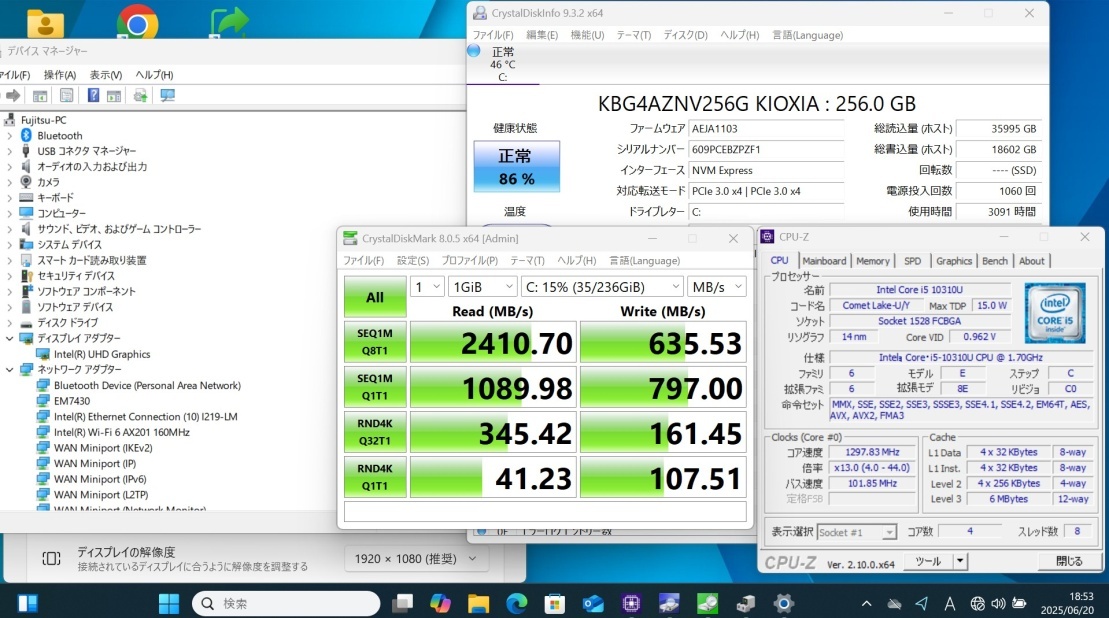
Task: Show hidden icons chevron in system tray
Action: click(x=866, y=603)
